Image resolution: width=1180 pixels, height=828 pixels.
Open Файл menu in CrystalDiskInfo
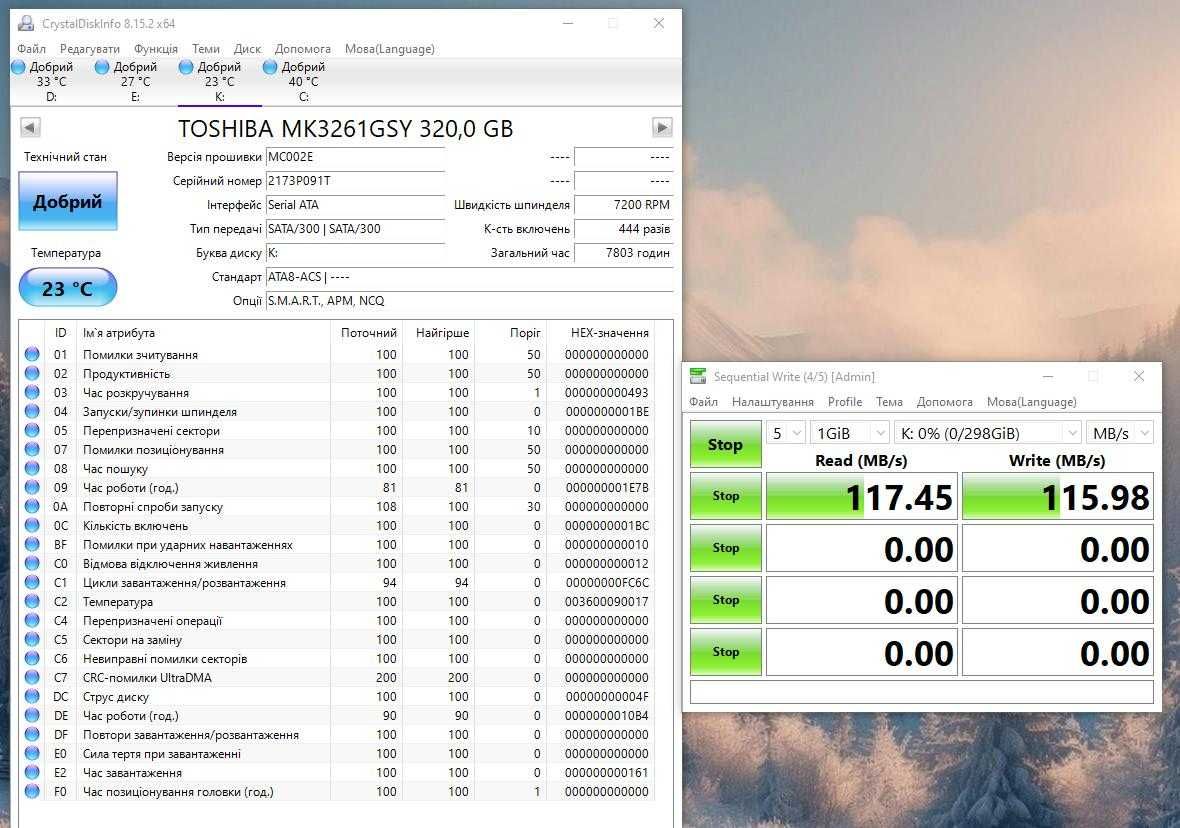coord(32,49)
